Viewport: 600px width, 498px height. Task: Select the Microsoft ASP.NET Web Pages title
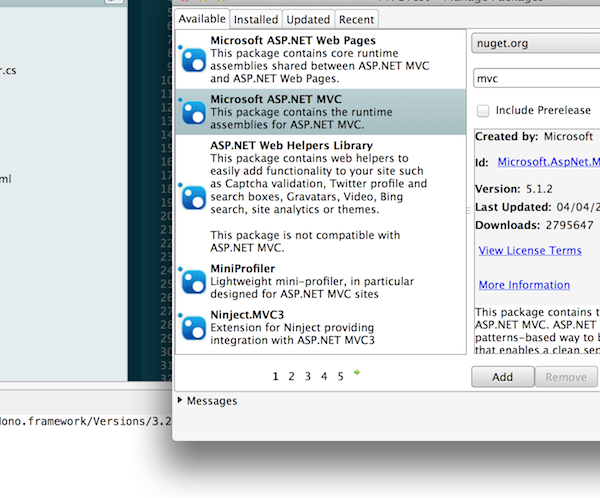[293, 40]
